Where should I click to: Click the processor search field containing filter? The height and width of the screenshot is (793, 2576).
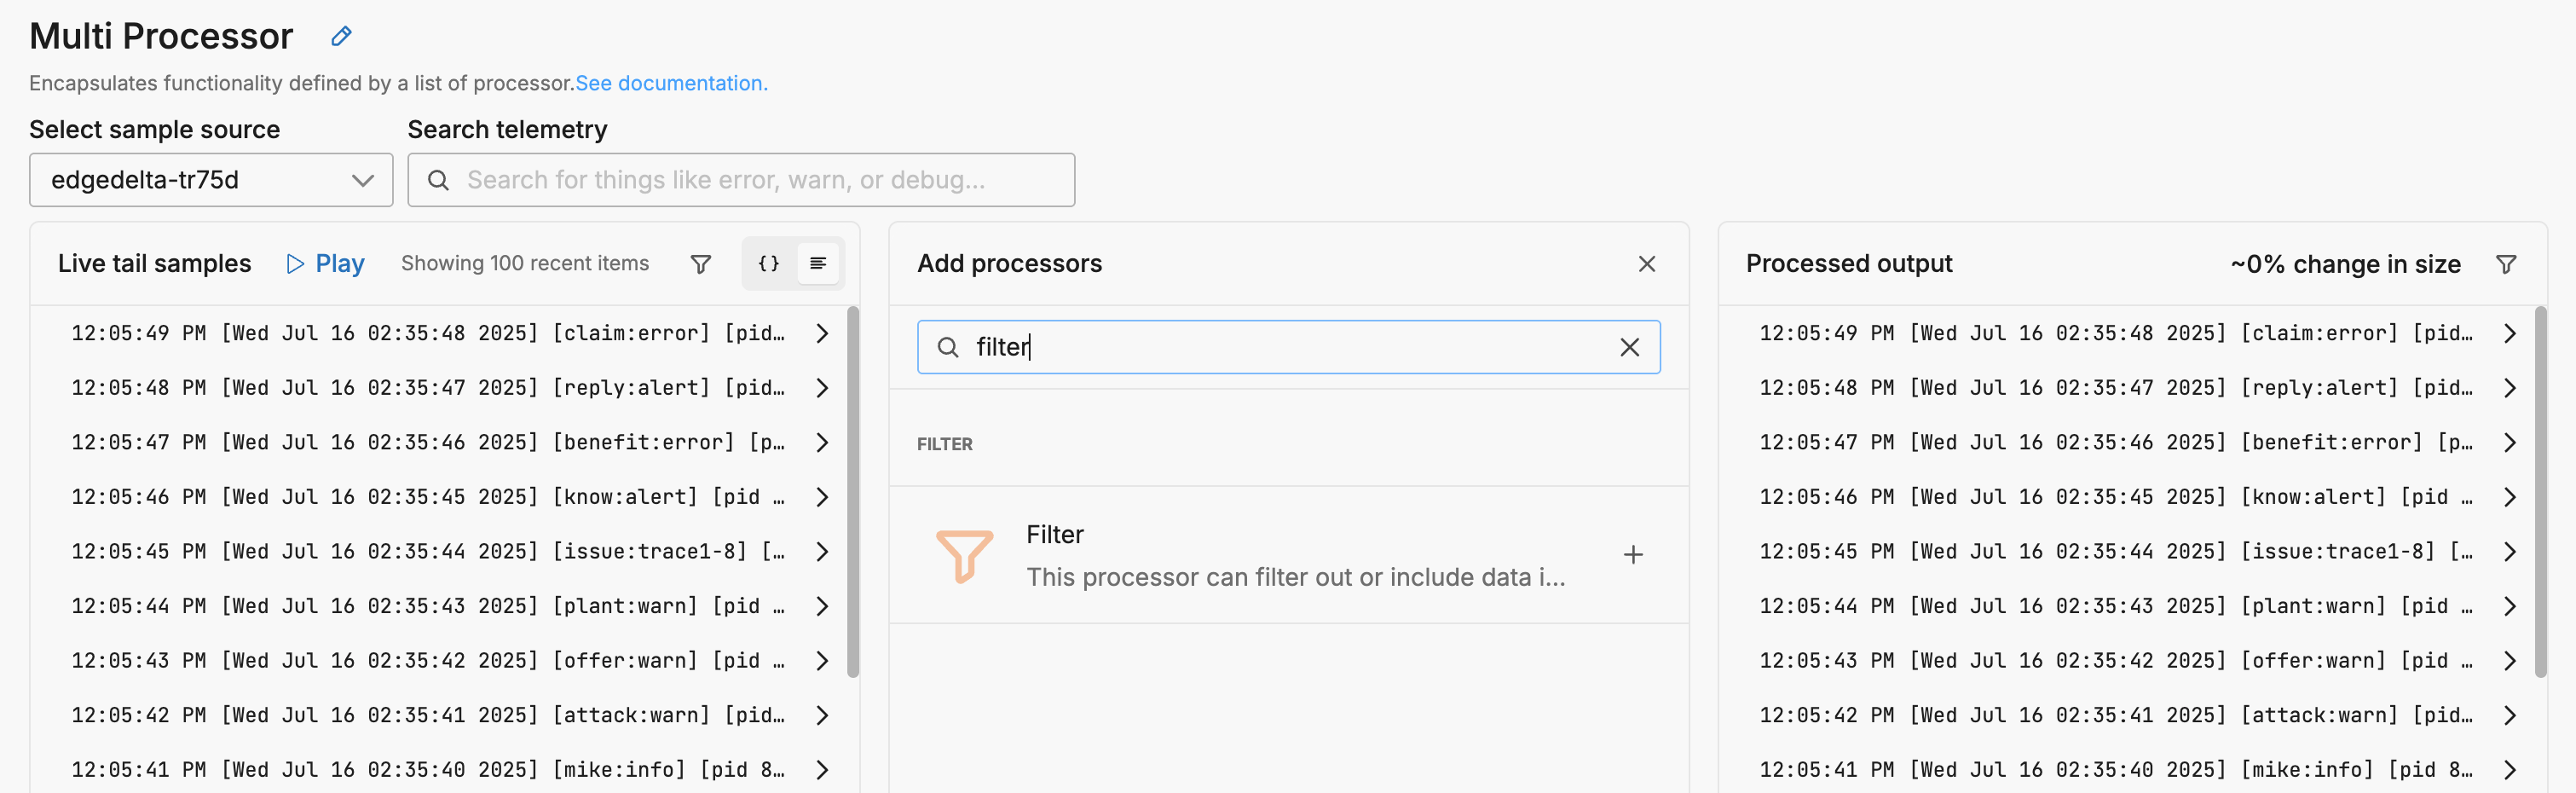click(1288, 347)
